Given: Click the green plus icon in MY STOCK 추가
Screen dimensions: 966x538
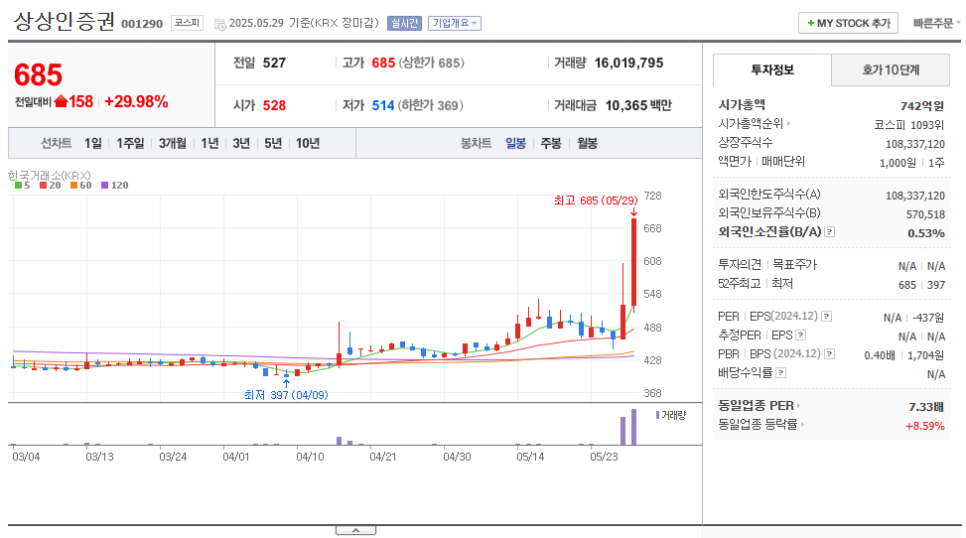Looking at the screenshot, I should [x=811, y=23].
